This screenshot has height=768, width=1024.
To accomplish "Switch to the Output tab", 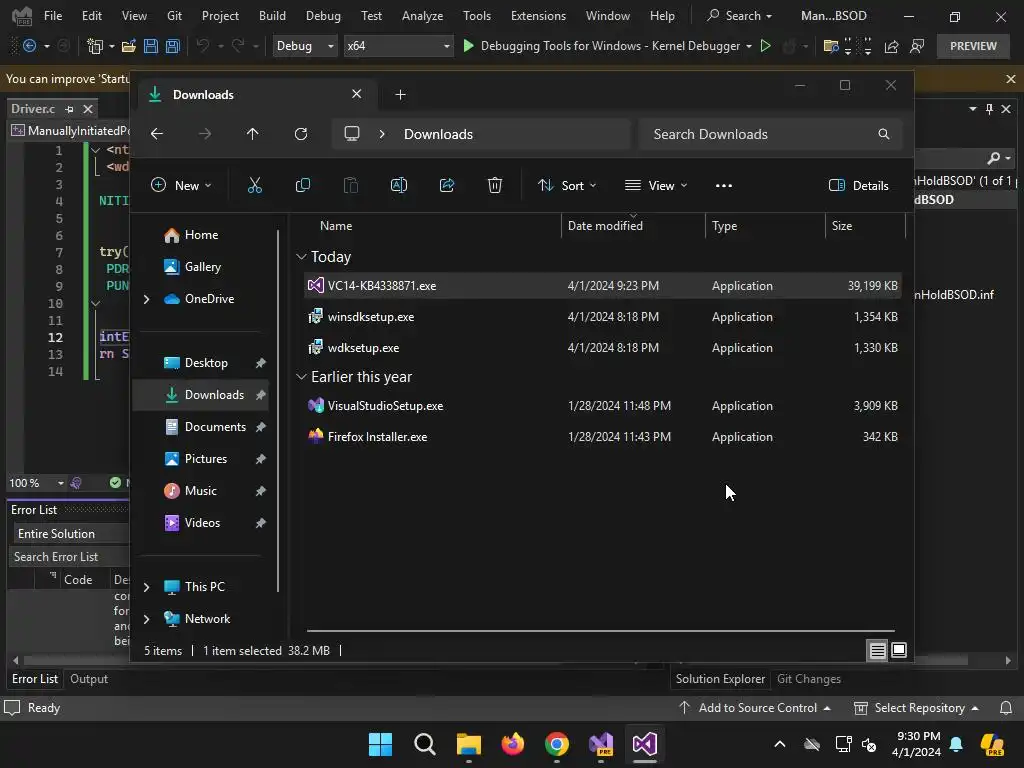I will pyautogui.click(x=89, y=679).
